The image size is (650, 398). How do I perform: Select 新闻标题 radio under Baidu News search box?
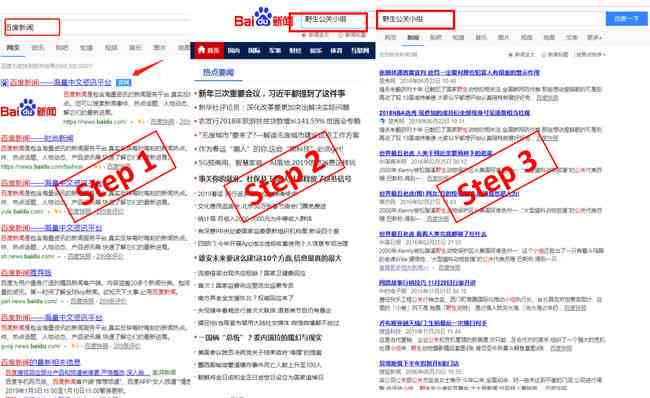click(x=352, y=35)
